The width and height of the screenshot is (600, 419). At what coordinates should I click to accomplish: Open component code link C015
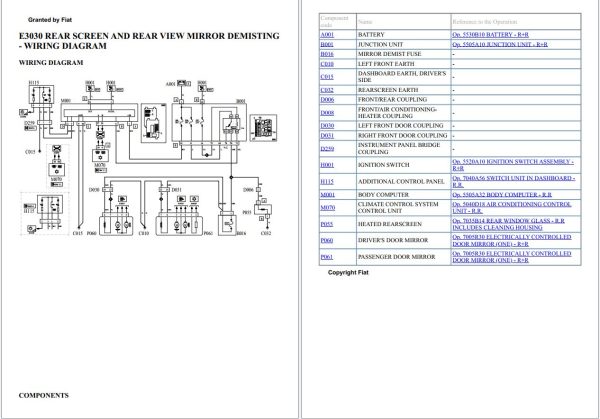click(327, 77)
